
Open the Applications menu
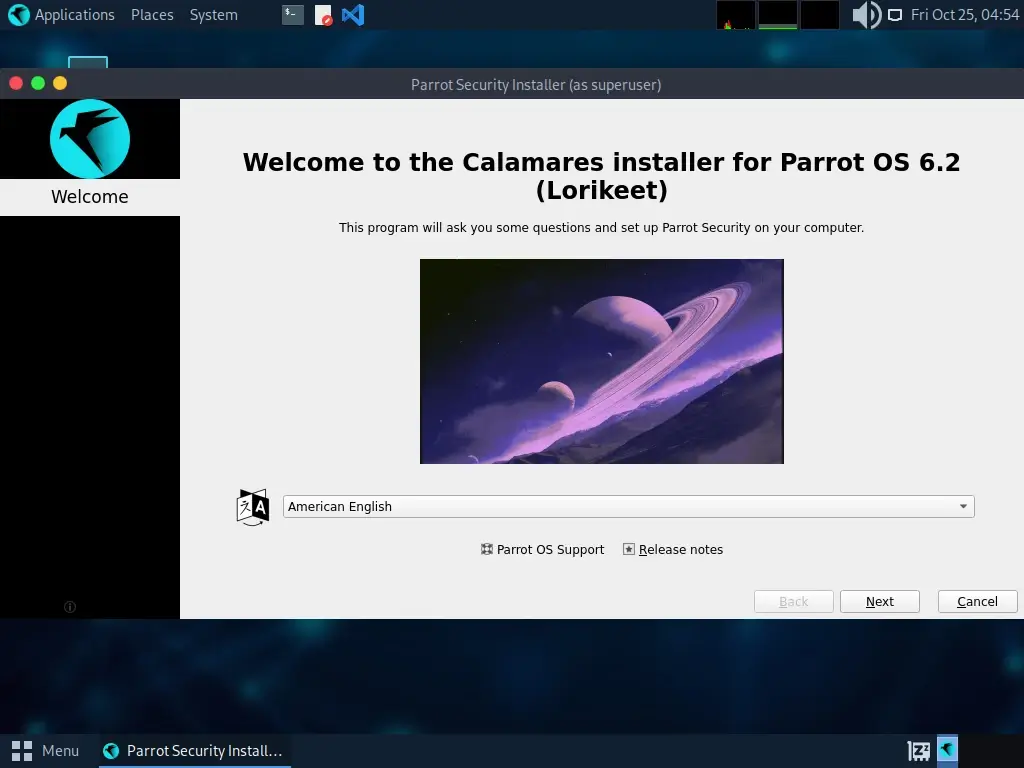click(x=72, y=14)
